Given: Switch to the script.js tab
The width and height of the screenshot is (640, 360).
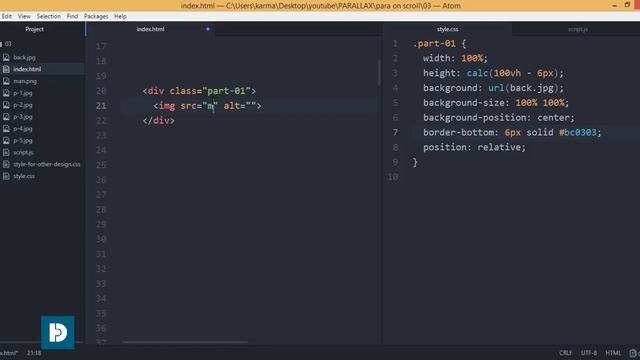Looking at the screenshot, I should pyautogui.click(x=578, y=29).
